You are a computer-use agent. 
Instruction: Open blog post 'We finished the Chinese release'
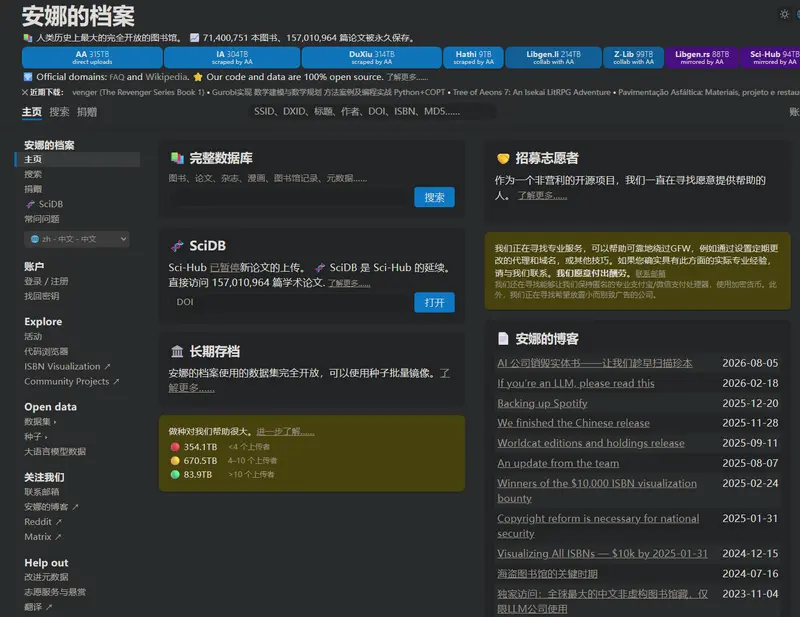(x=573, y=423)
